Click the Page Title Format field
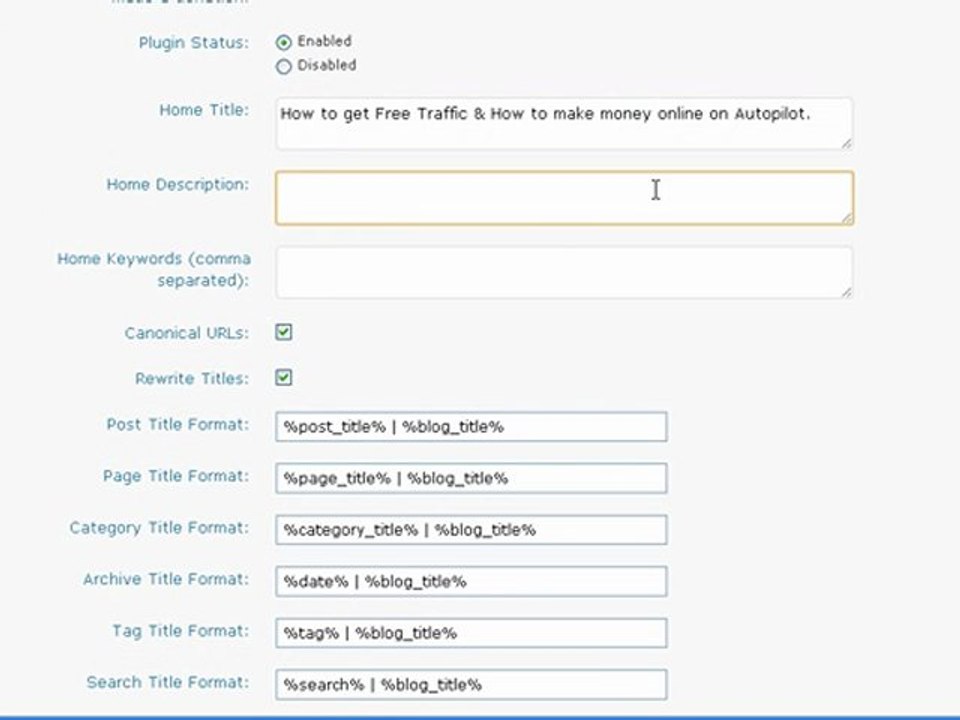This screenshot has height=720, width=960. [x=471, y=478]
